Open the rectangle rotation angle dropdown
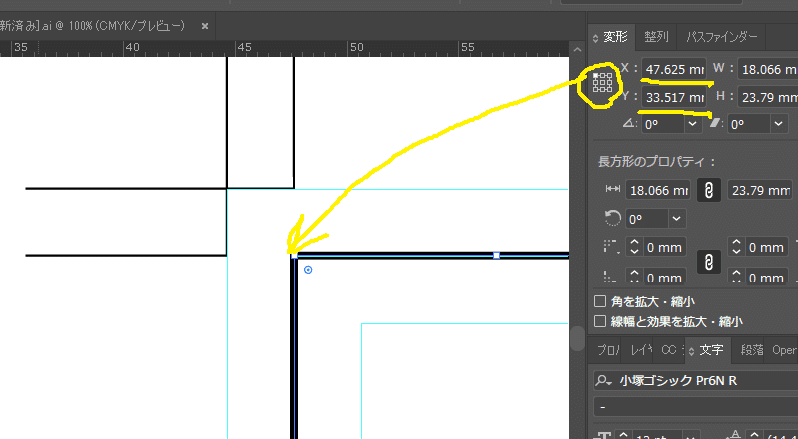The width and height of the screenshot is (798, 439). pyautogui.click(x=676, y=219)
